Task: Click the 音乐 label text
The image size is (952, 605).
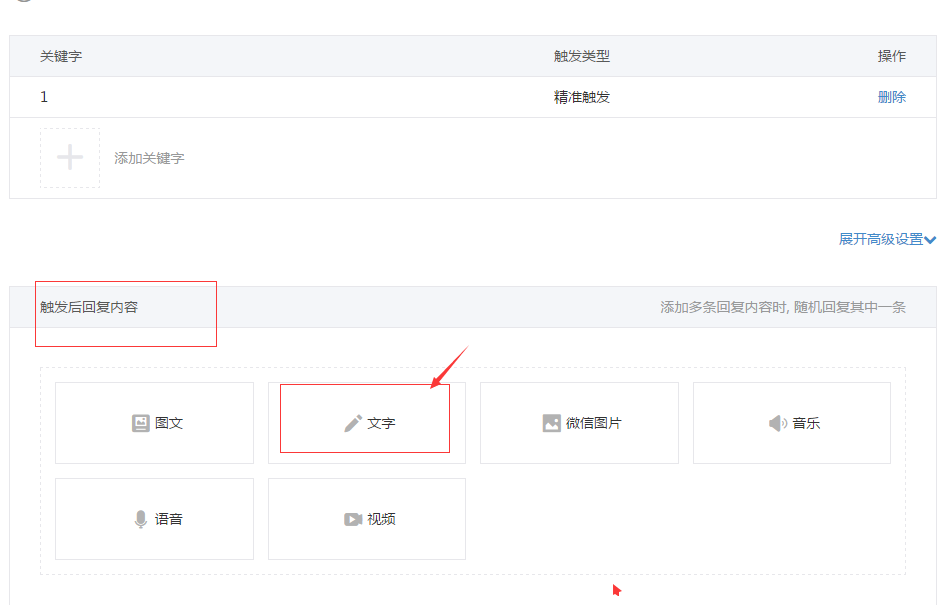Action: [806, 423]
